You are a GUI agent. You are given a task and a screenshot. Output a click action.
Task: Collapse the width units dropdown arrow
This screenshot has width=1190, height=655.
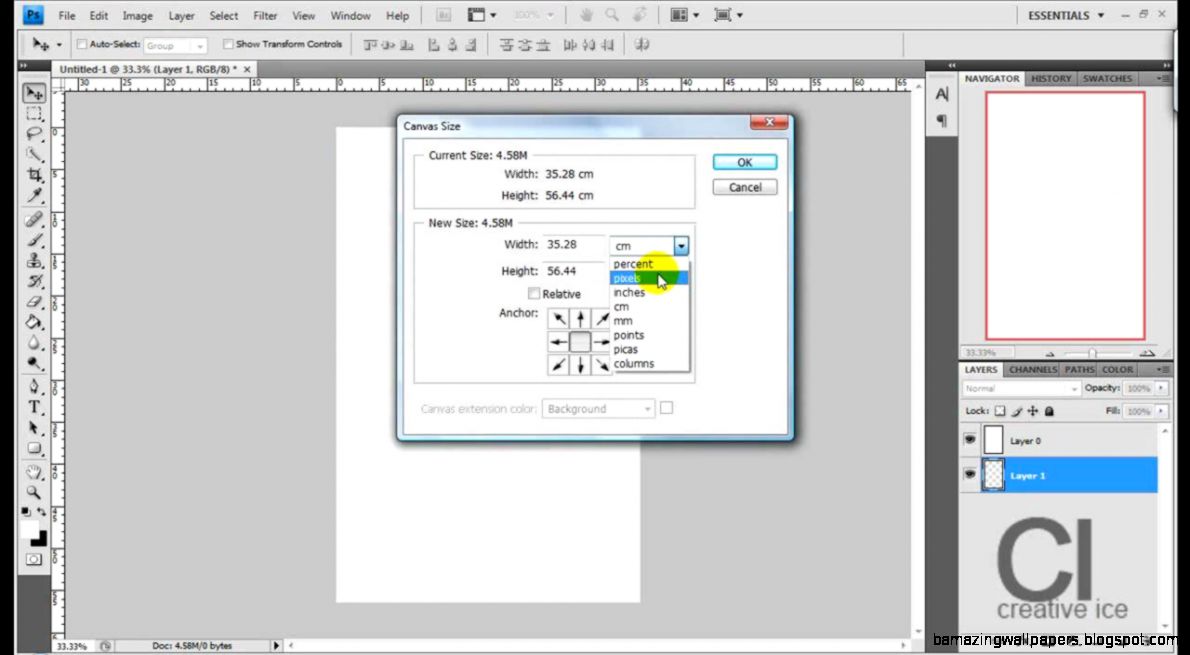pyautogui.click(x=681, y=245)
